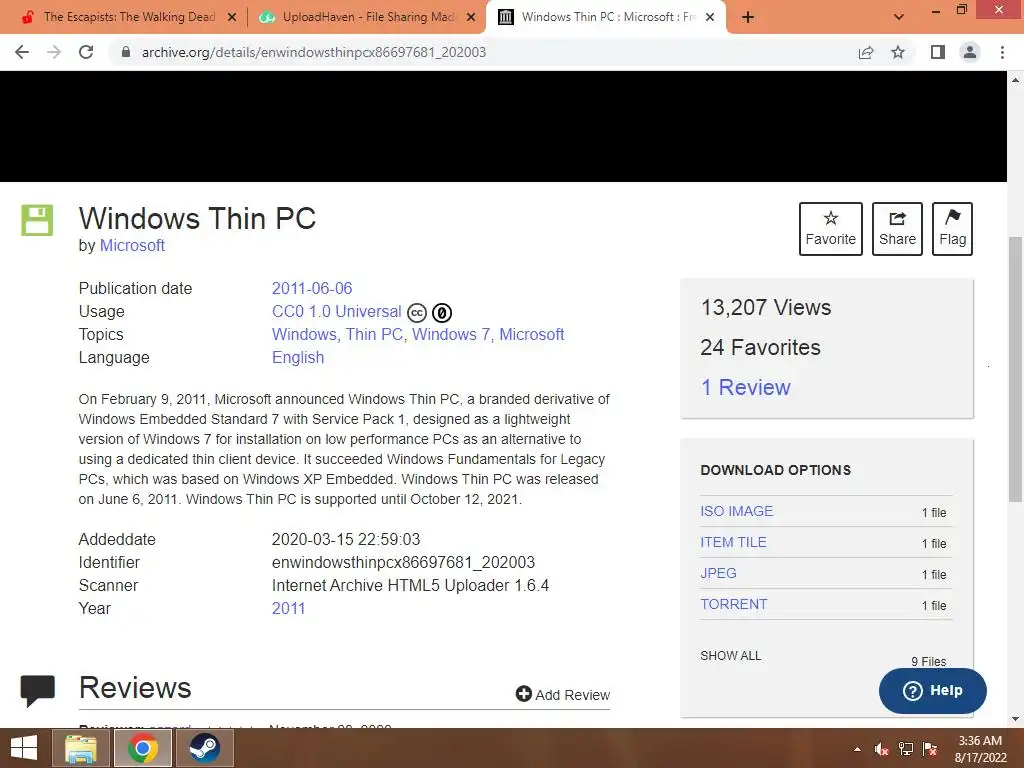Open the Windows topic link
The image size is (1024, 768).
point(304,334)
